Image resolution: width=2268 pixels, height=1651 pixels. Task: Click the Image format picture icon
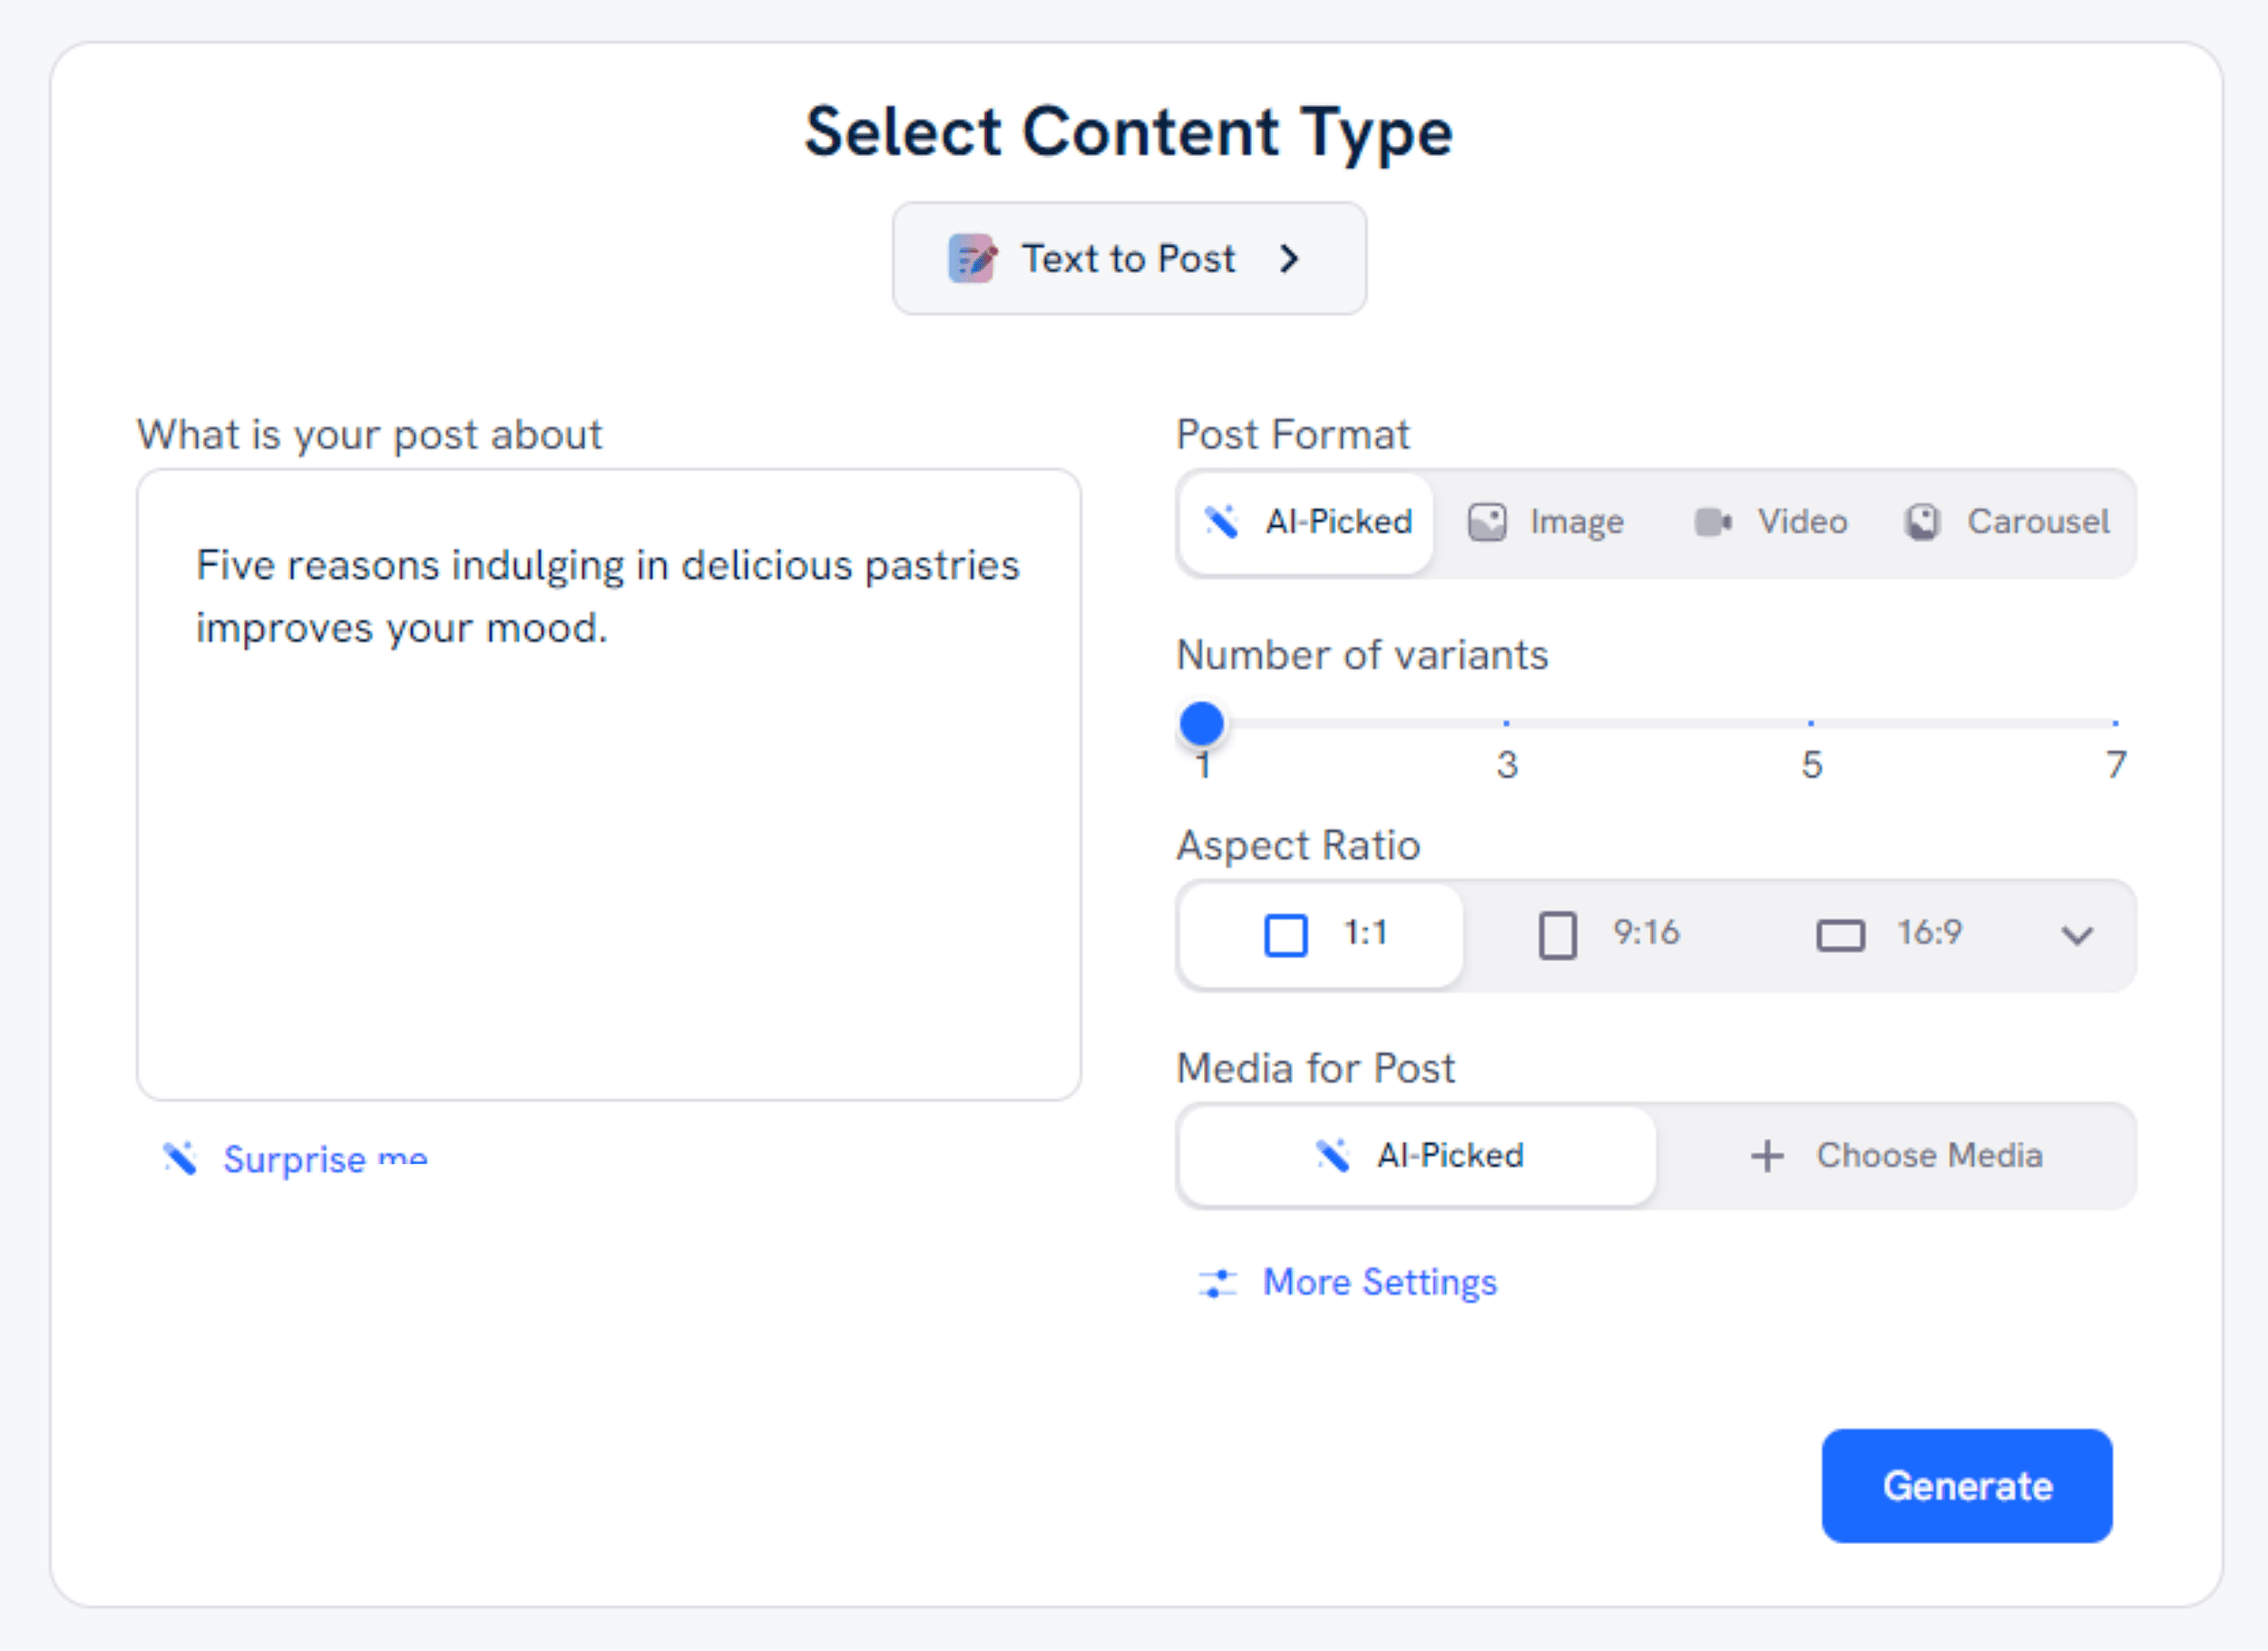click(x=1488, y=521)
